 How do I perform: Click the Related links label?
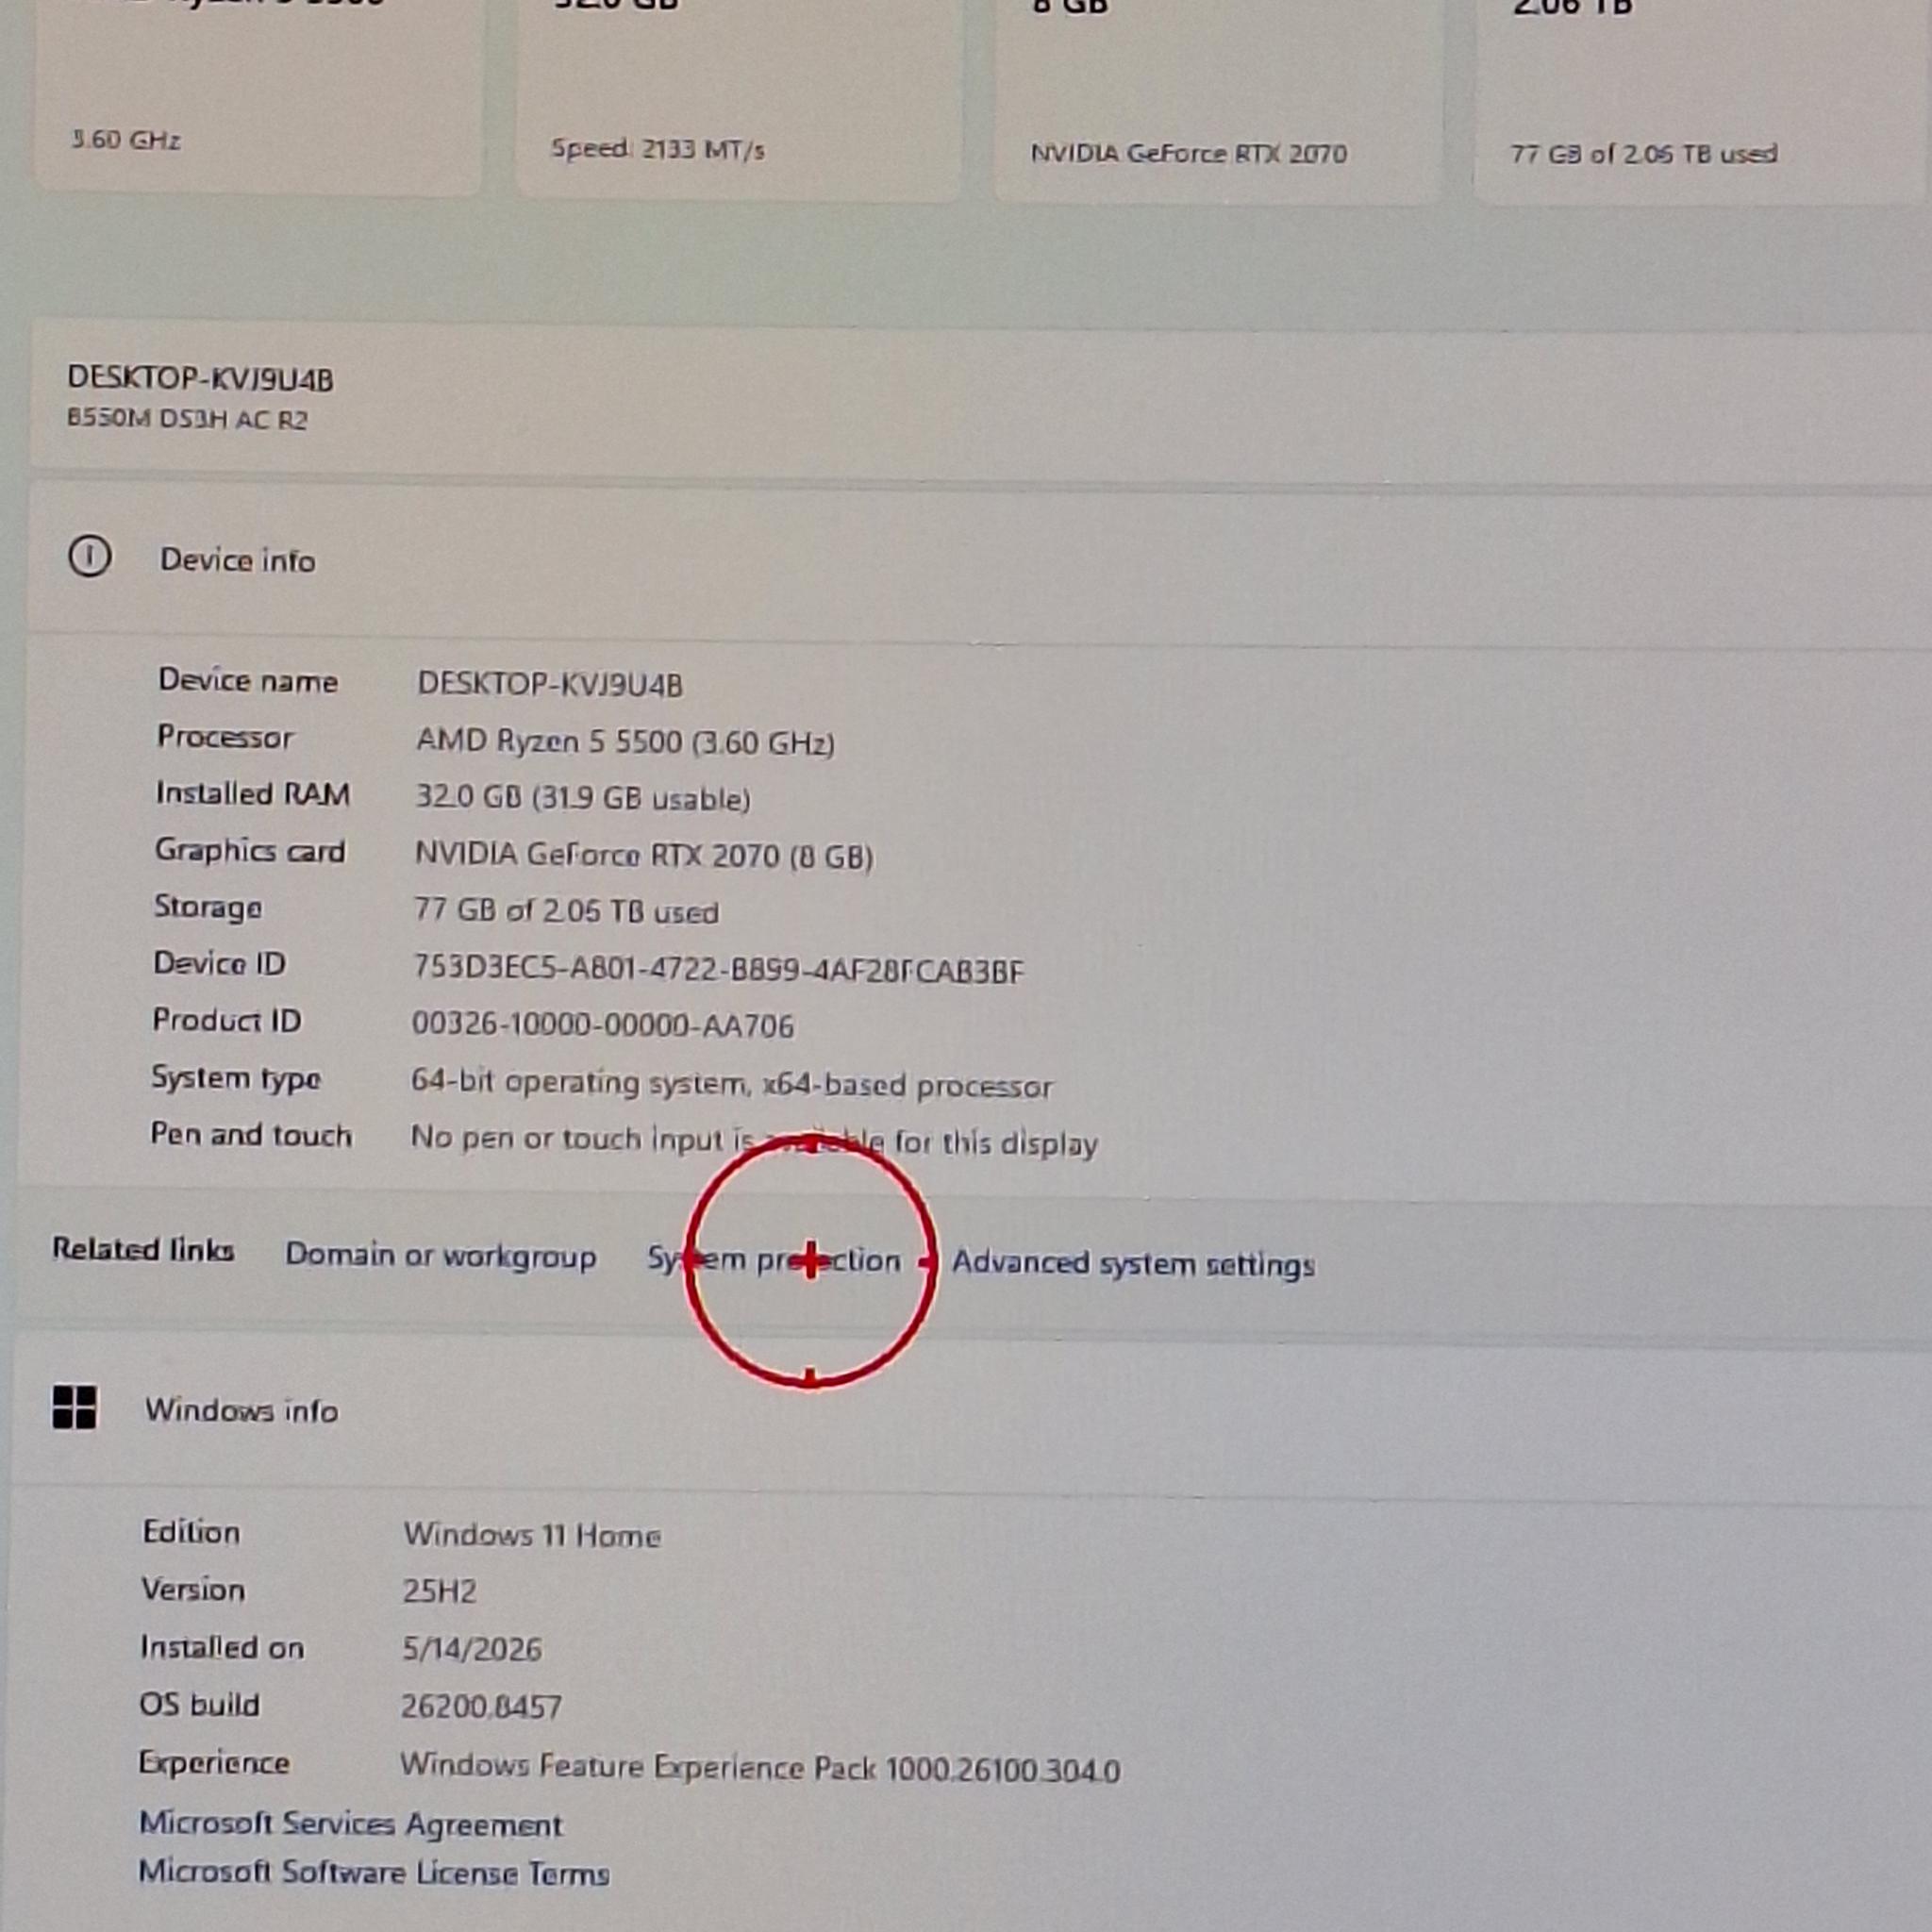point(143,1249)
